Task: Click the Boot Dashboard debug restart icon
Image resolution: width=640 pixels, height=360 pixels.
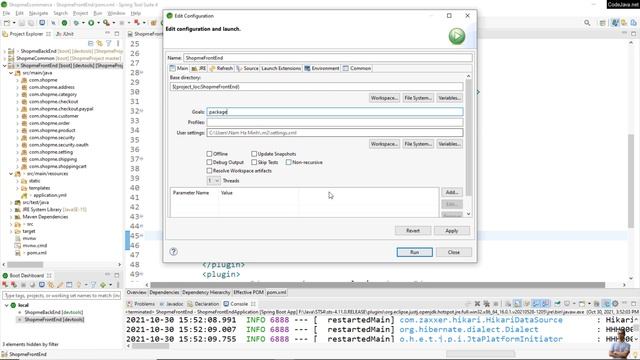Action: click(14, 284)
